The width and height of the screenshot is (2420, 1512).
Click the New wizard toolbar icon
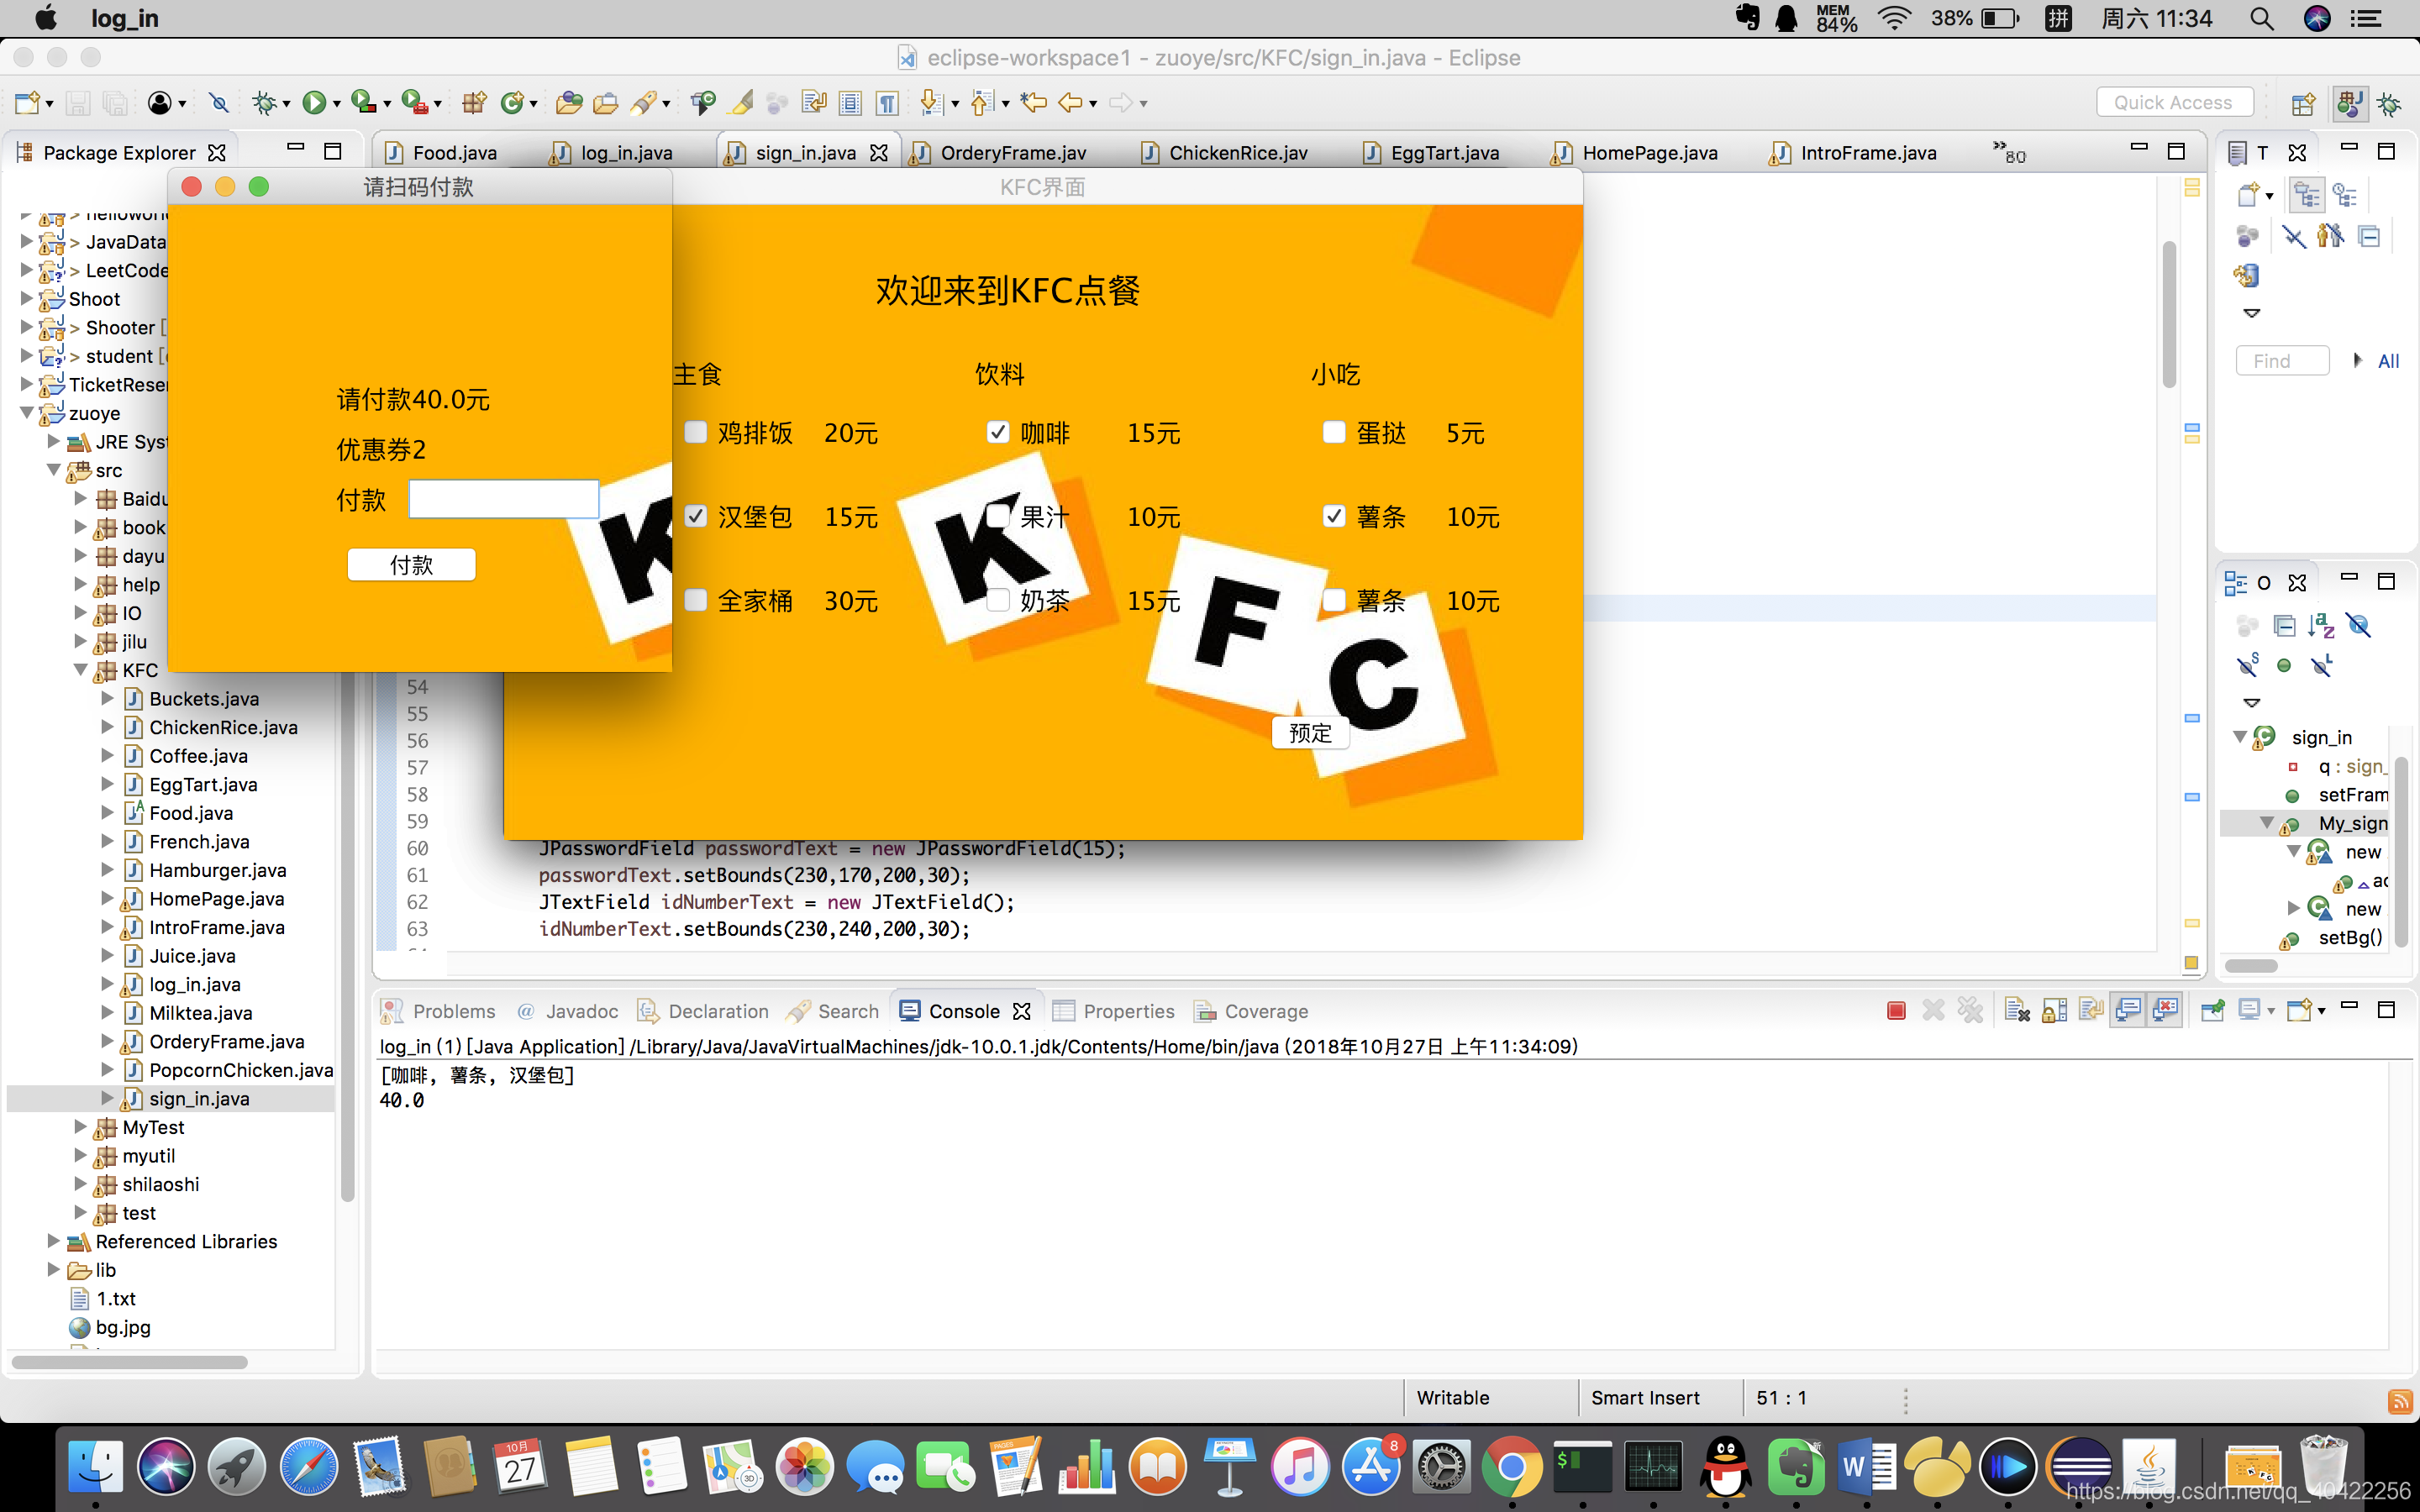tap(27, 102)
